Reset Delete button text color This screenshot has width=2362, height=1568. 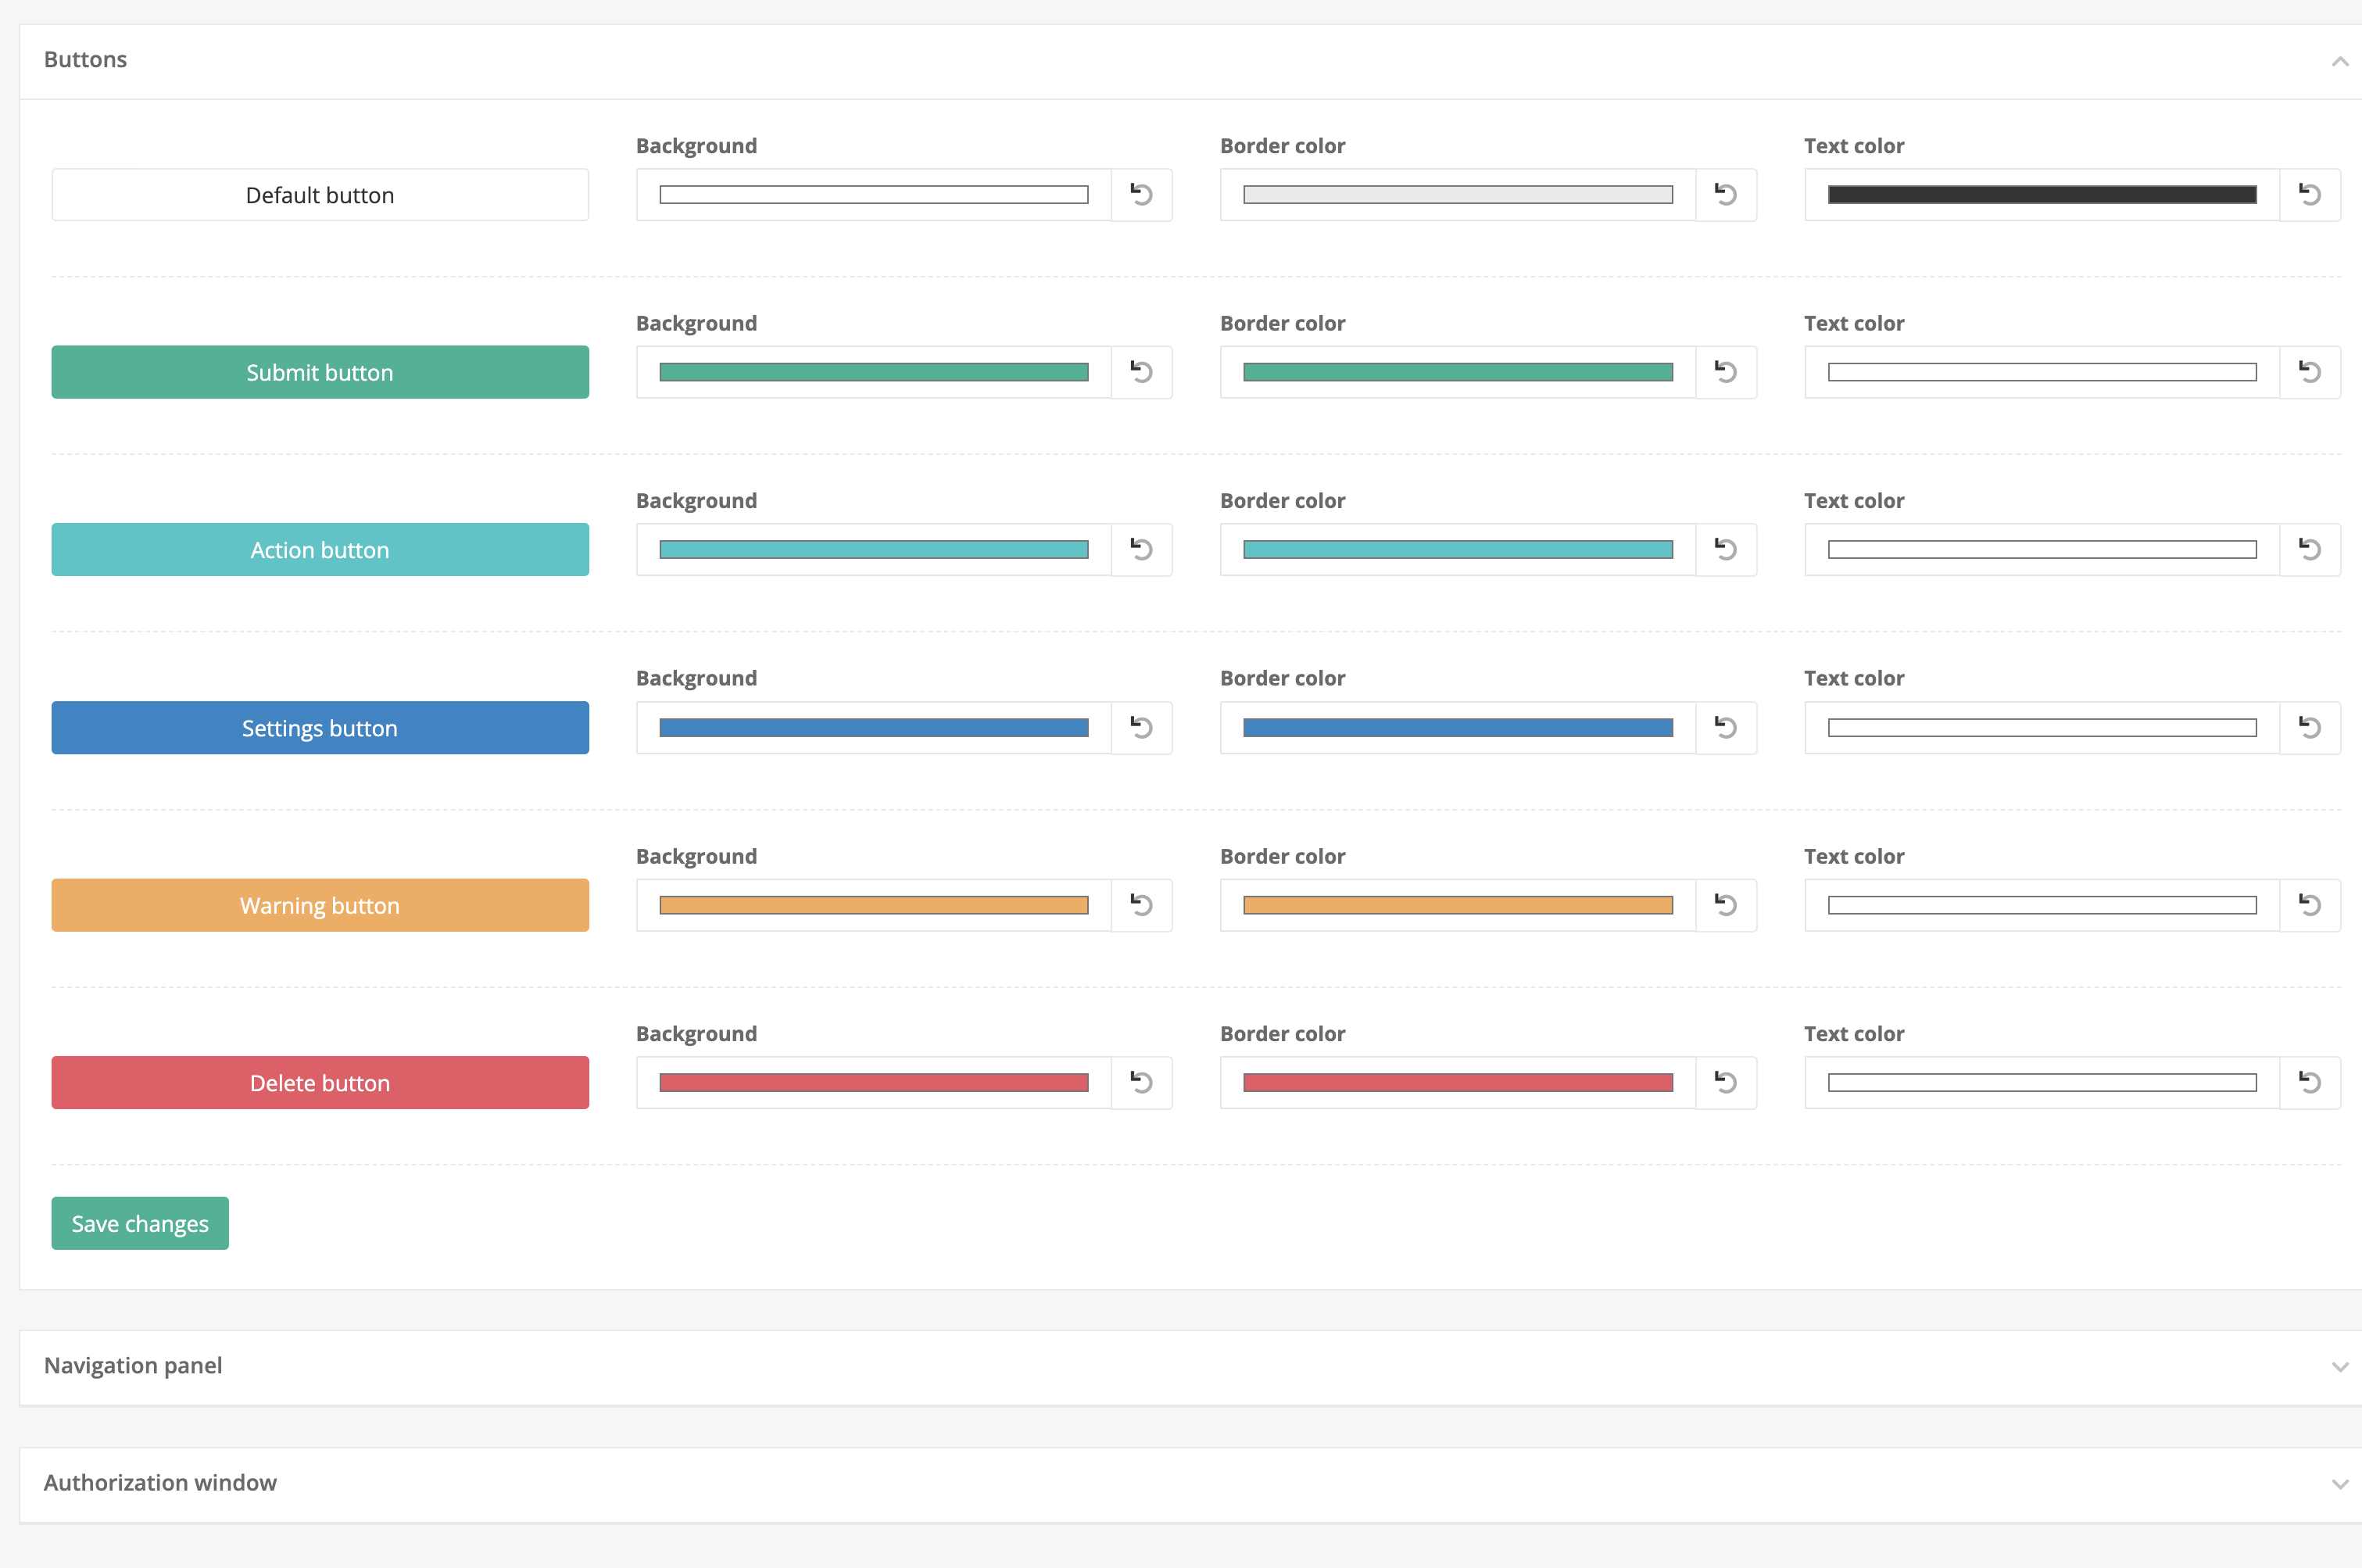(x=2309, y=1082)
